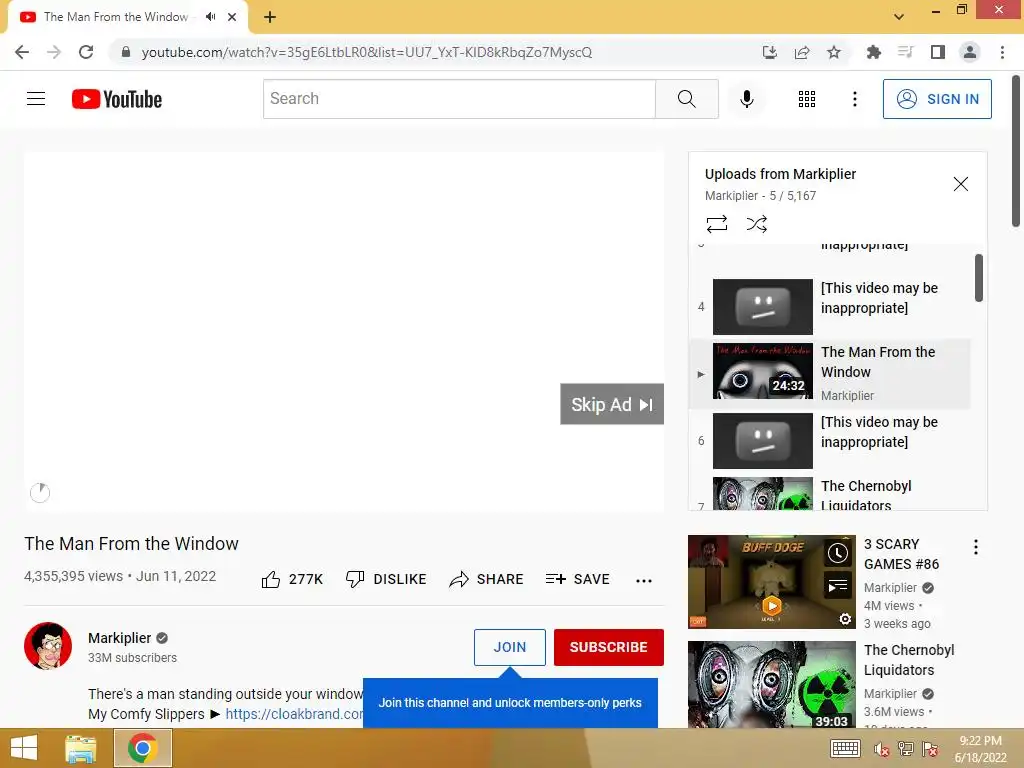Screen dimensions: 1024x768
Task: Click the muted volume tray icon
Action: (881, 749)
